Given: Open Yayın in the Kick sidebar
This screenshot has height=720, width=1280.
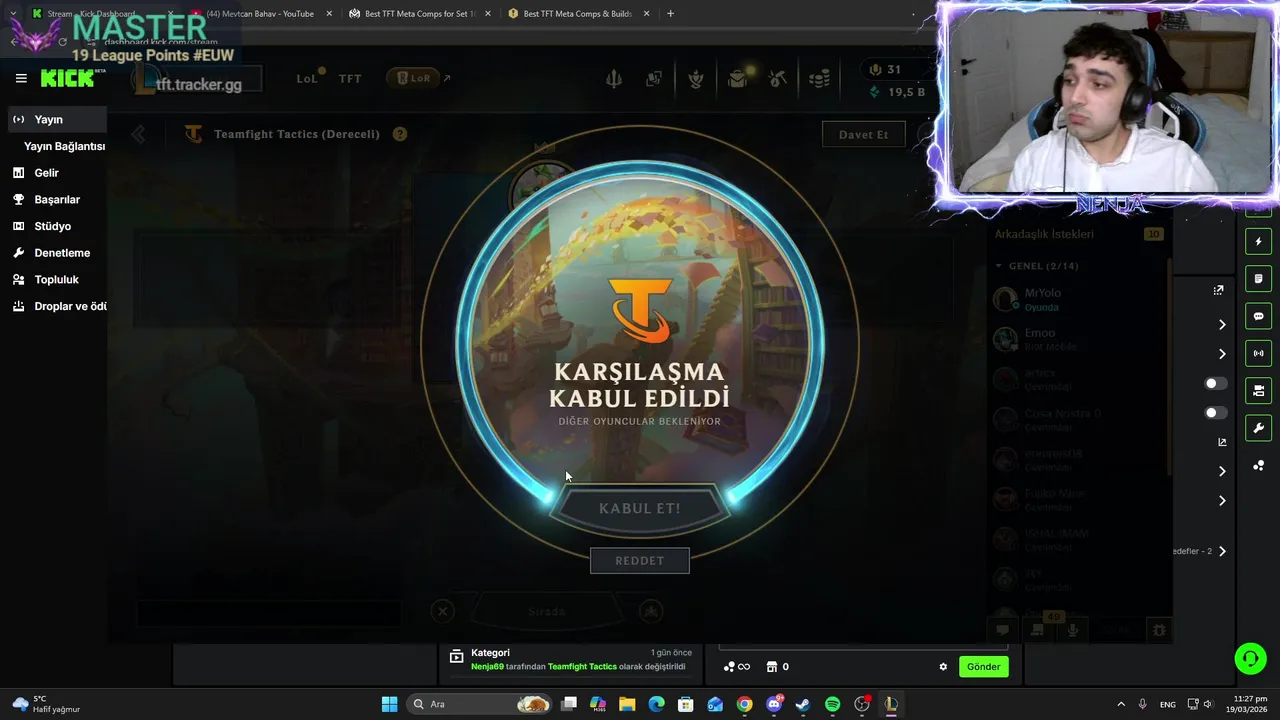Looking at the screenshot, I should pyautogui.click(x=55, y=119).
